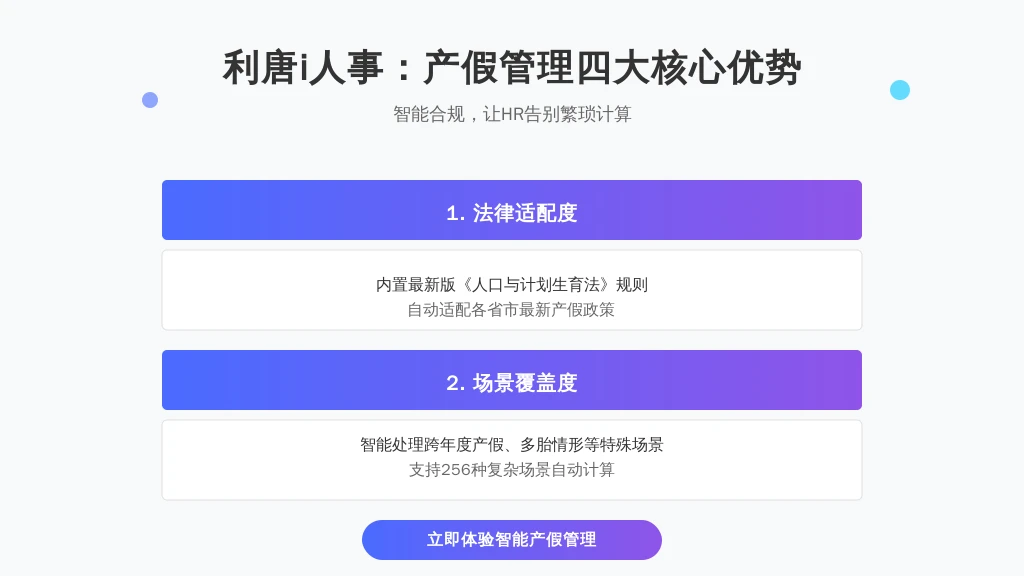Select the 2. 场景覆盖度 header bar
Screen dimensions: 1024x576
point(511,379)
